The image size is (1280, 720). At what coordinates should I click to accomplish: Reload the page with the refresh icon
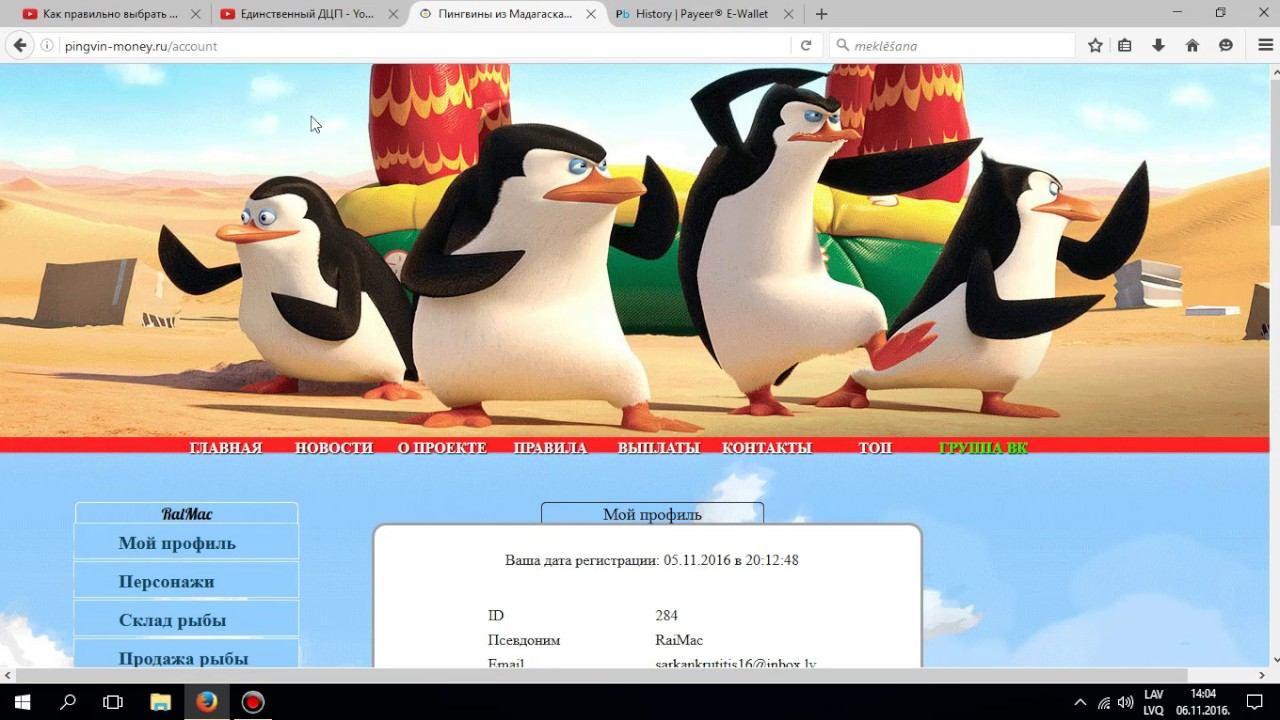[x=805, y=45]
